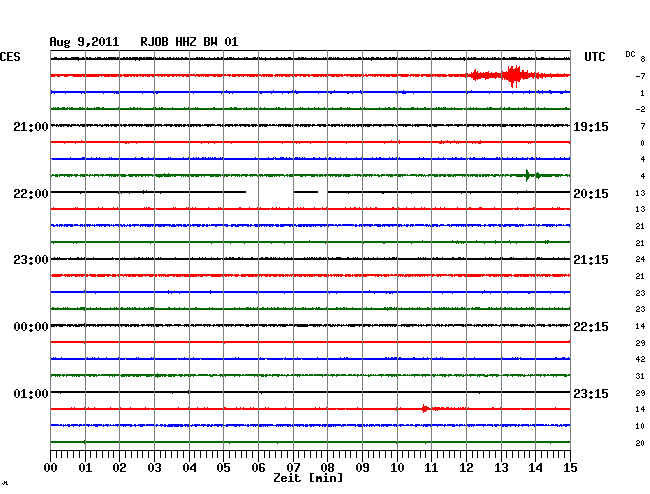Click the "08" minute axis label

(327, 468)
